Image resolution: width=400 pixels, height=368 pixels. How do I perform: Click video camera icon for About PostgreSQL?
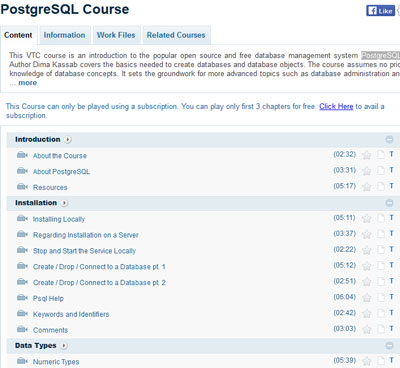coord(22,171)
